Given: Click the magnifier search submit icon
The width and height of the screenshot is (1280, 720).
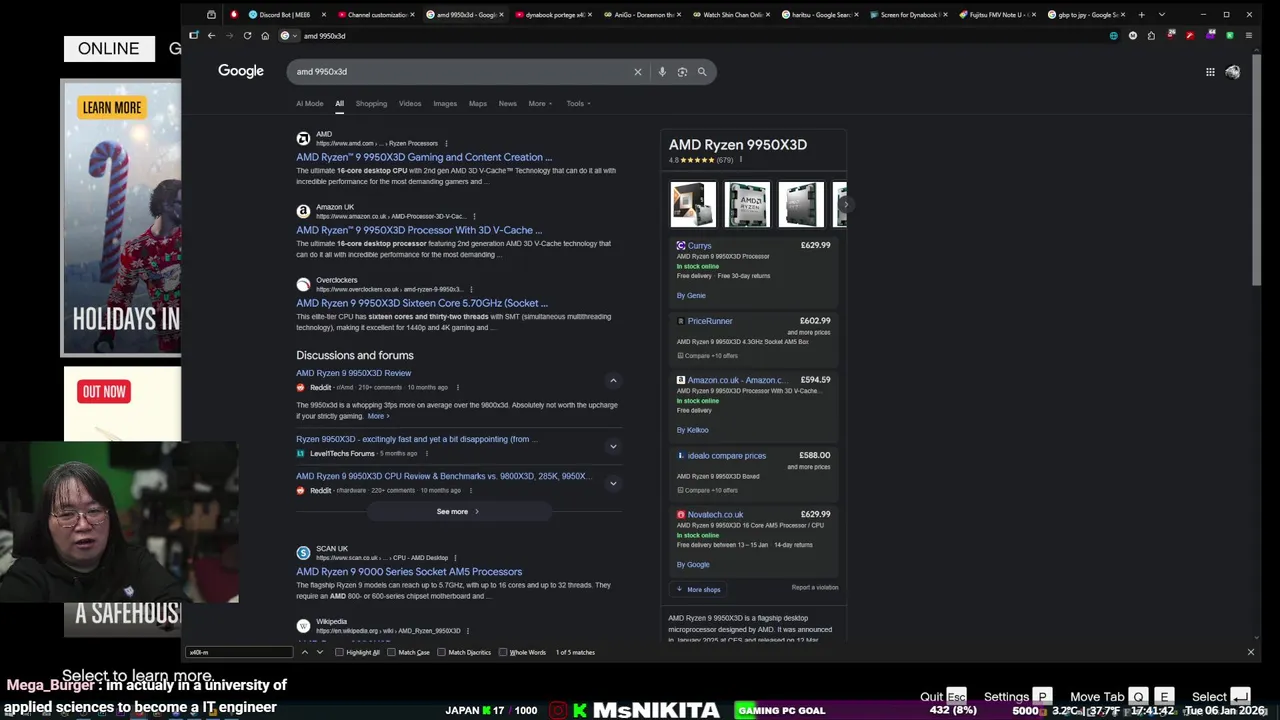Looking at the screenshot, I should coord(702,72).
